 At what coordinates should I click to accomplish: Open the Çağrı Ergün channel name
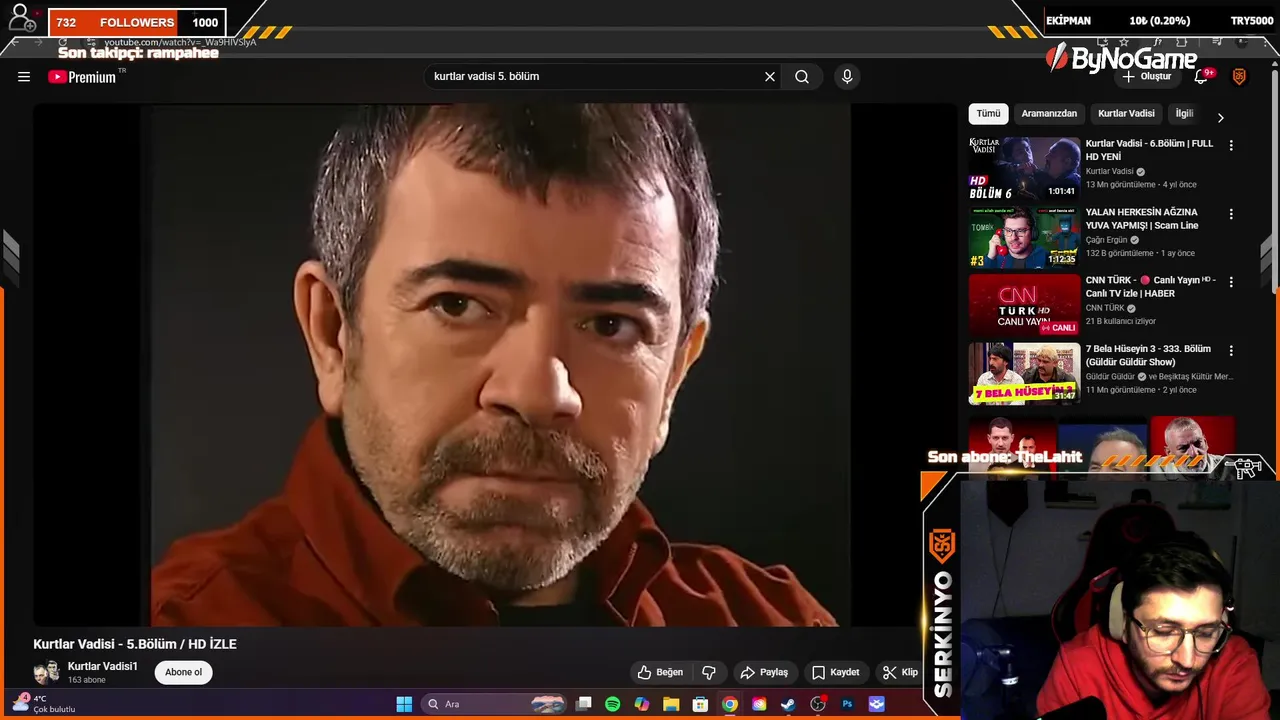pyautogui.click(x=1106, y=240)
